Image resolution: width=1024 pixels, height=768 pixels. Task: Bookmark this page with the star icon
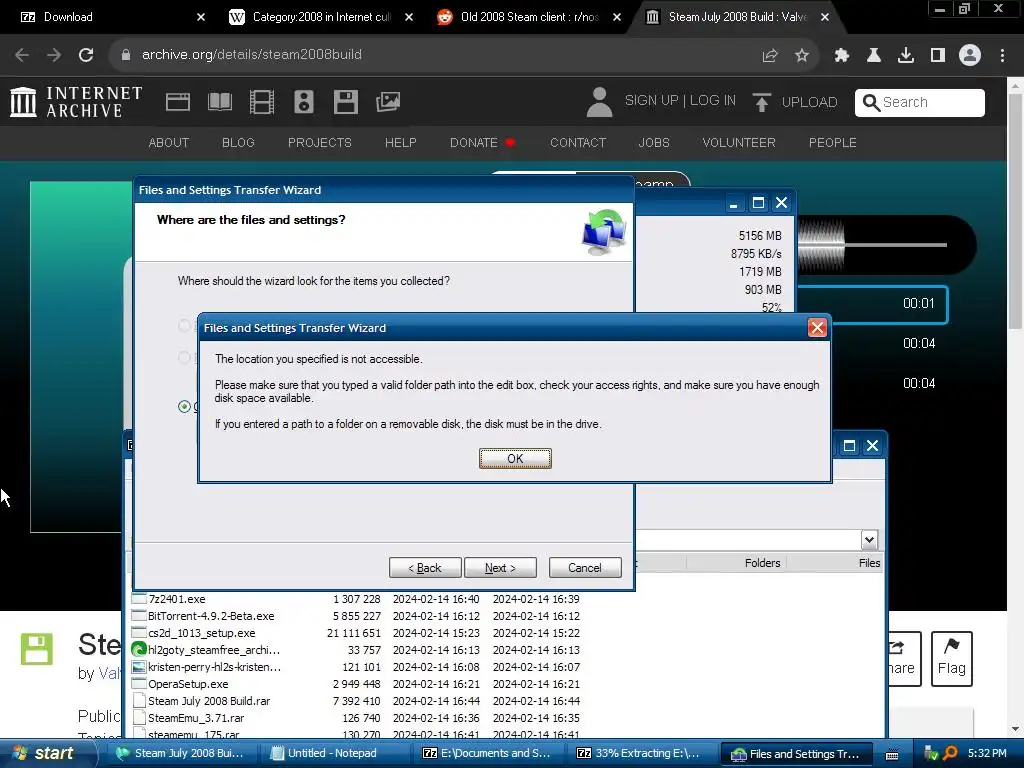802,56
